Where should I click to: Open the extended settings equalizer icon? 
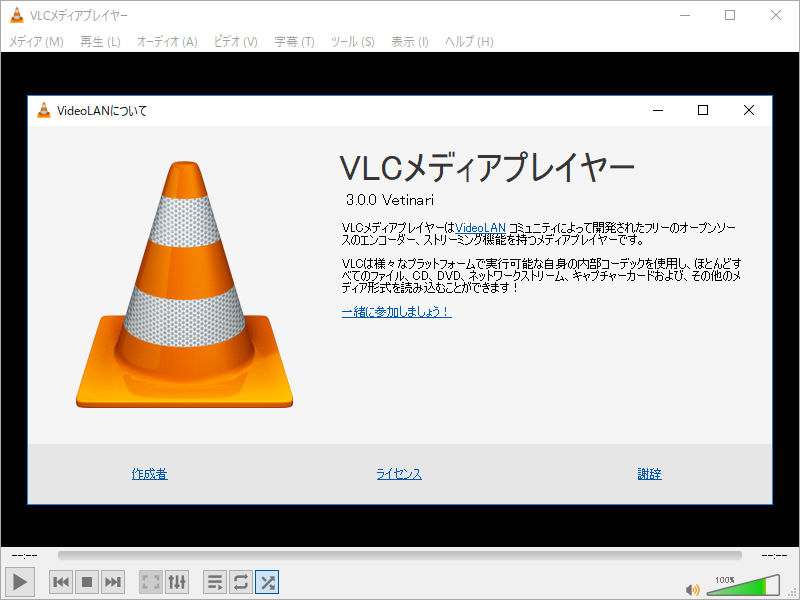177,581
